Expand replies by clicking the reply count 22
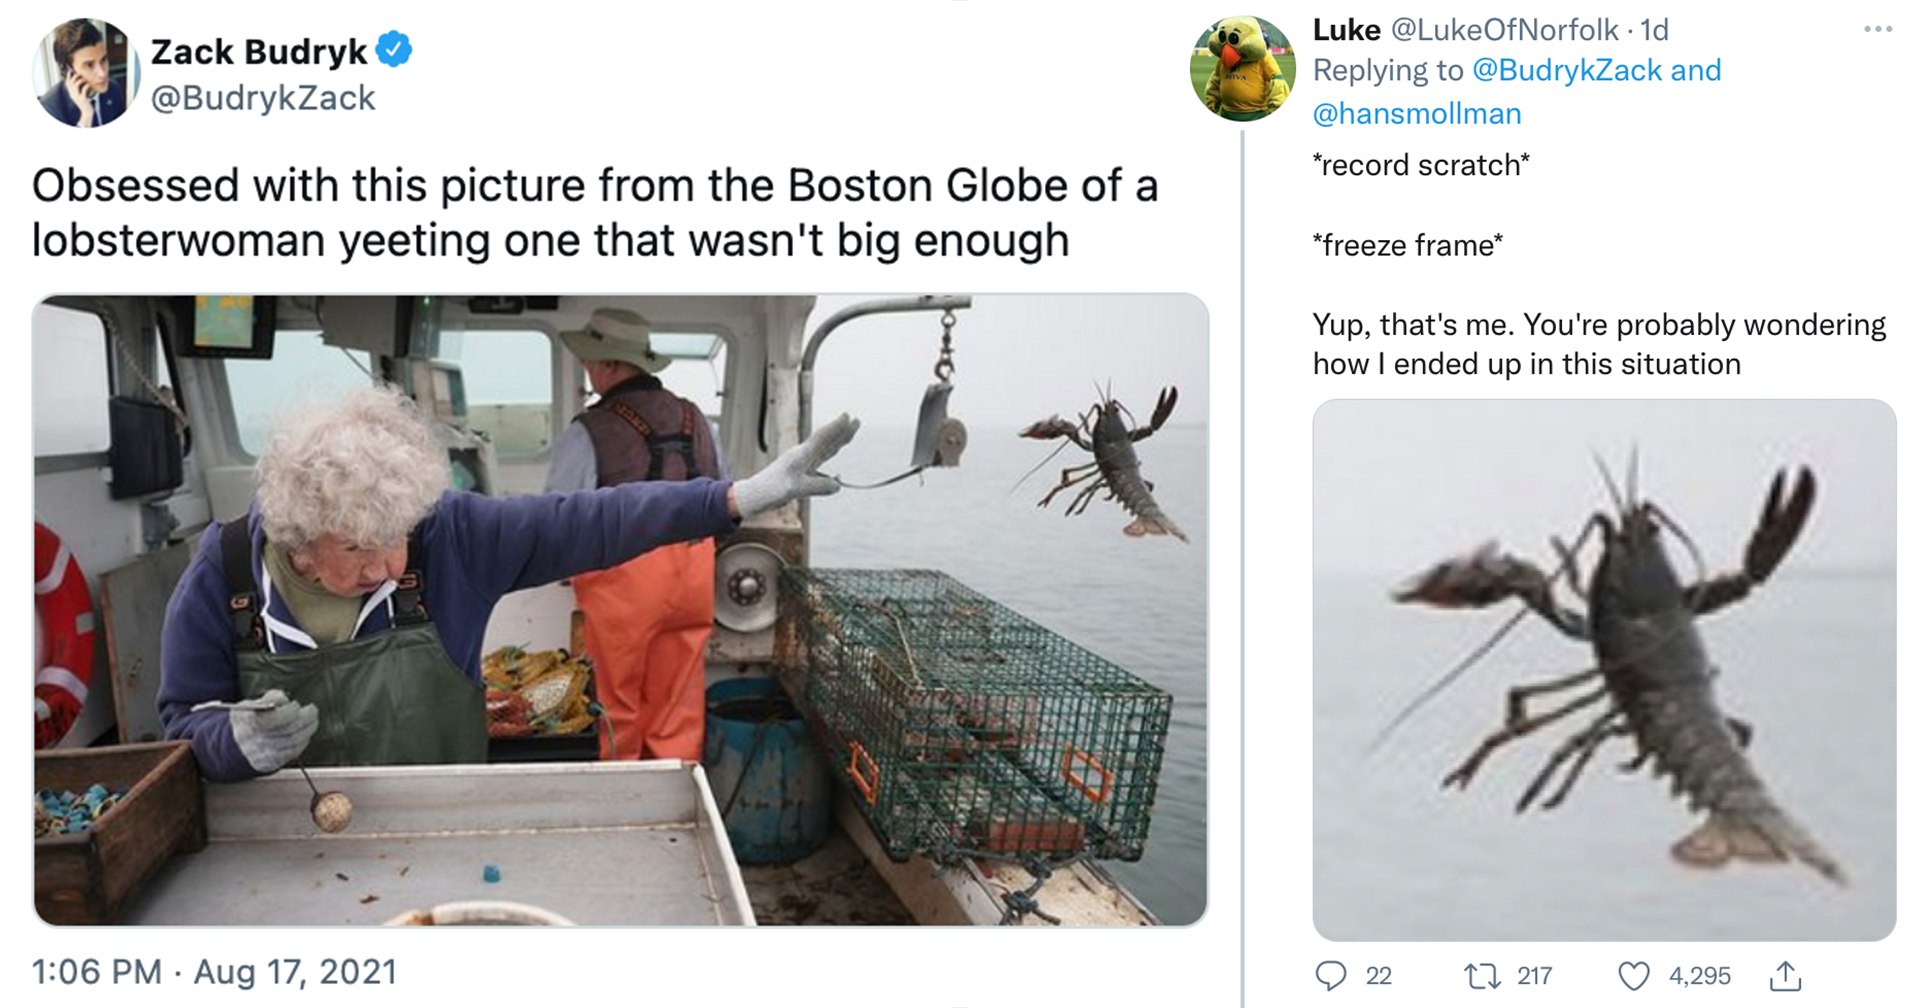 pos(1378,975)
